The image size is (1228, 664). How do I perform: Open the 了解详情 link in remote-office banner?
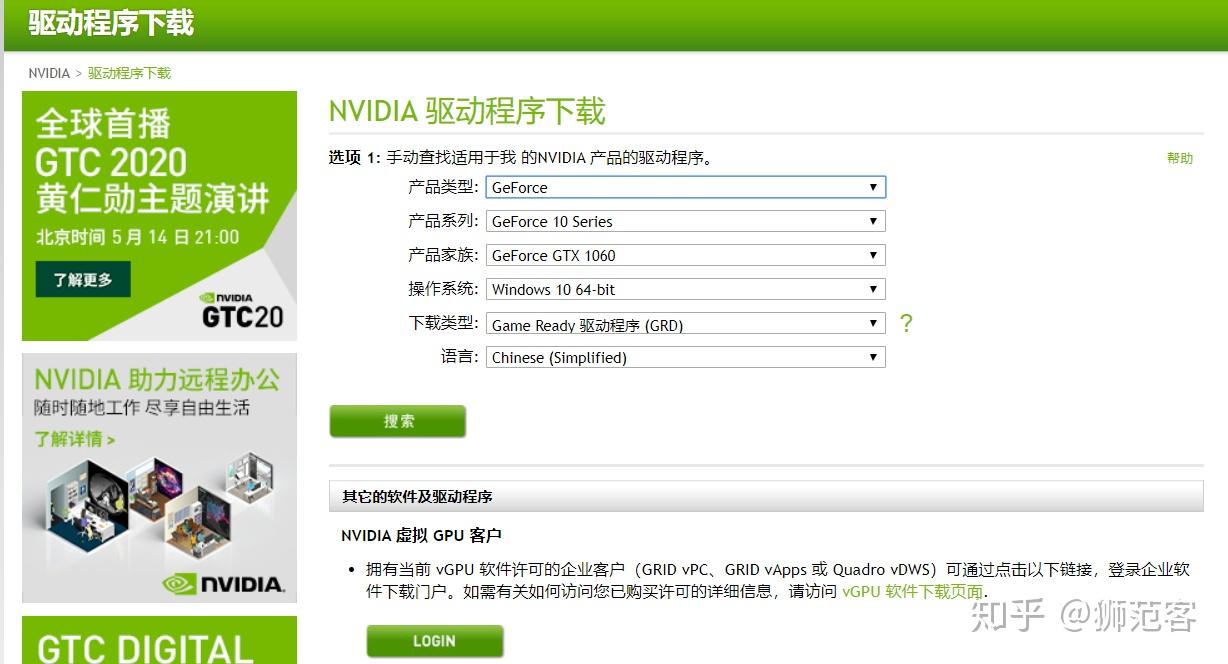coord(75,439)
